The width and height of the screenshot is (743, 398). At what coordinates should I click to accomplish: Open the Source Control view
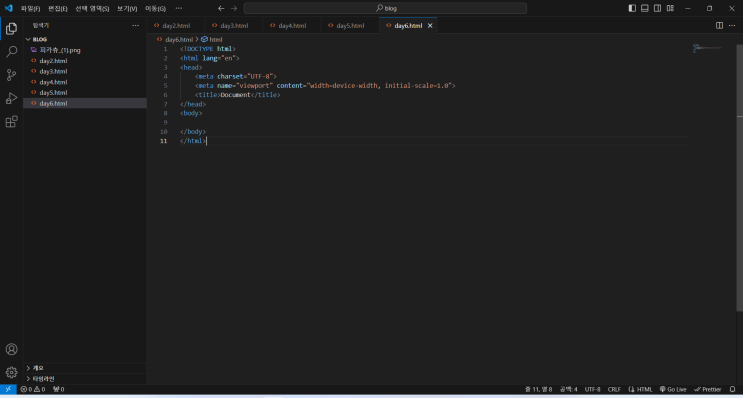[11, 75]
